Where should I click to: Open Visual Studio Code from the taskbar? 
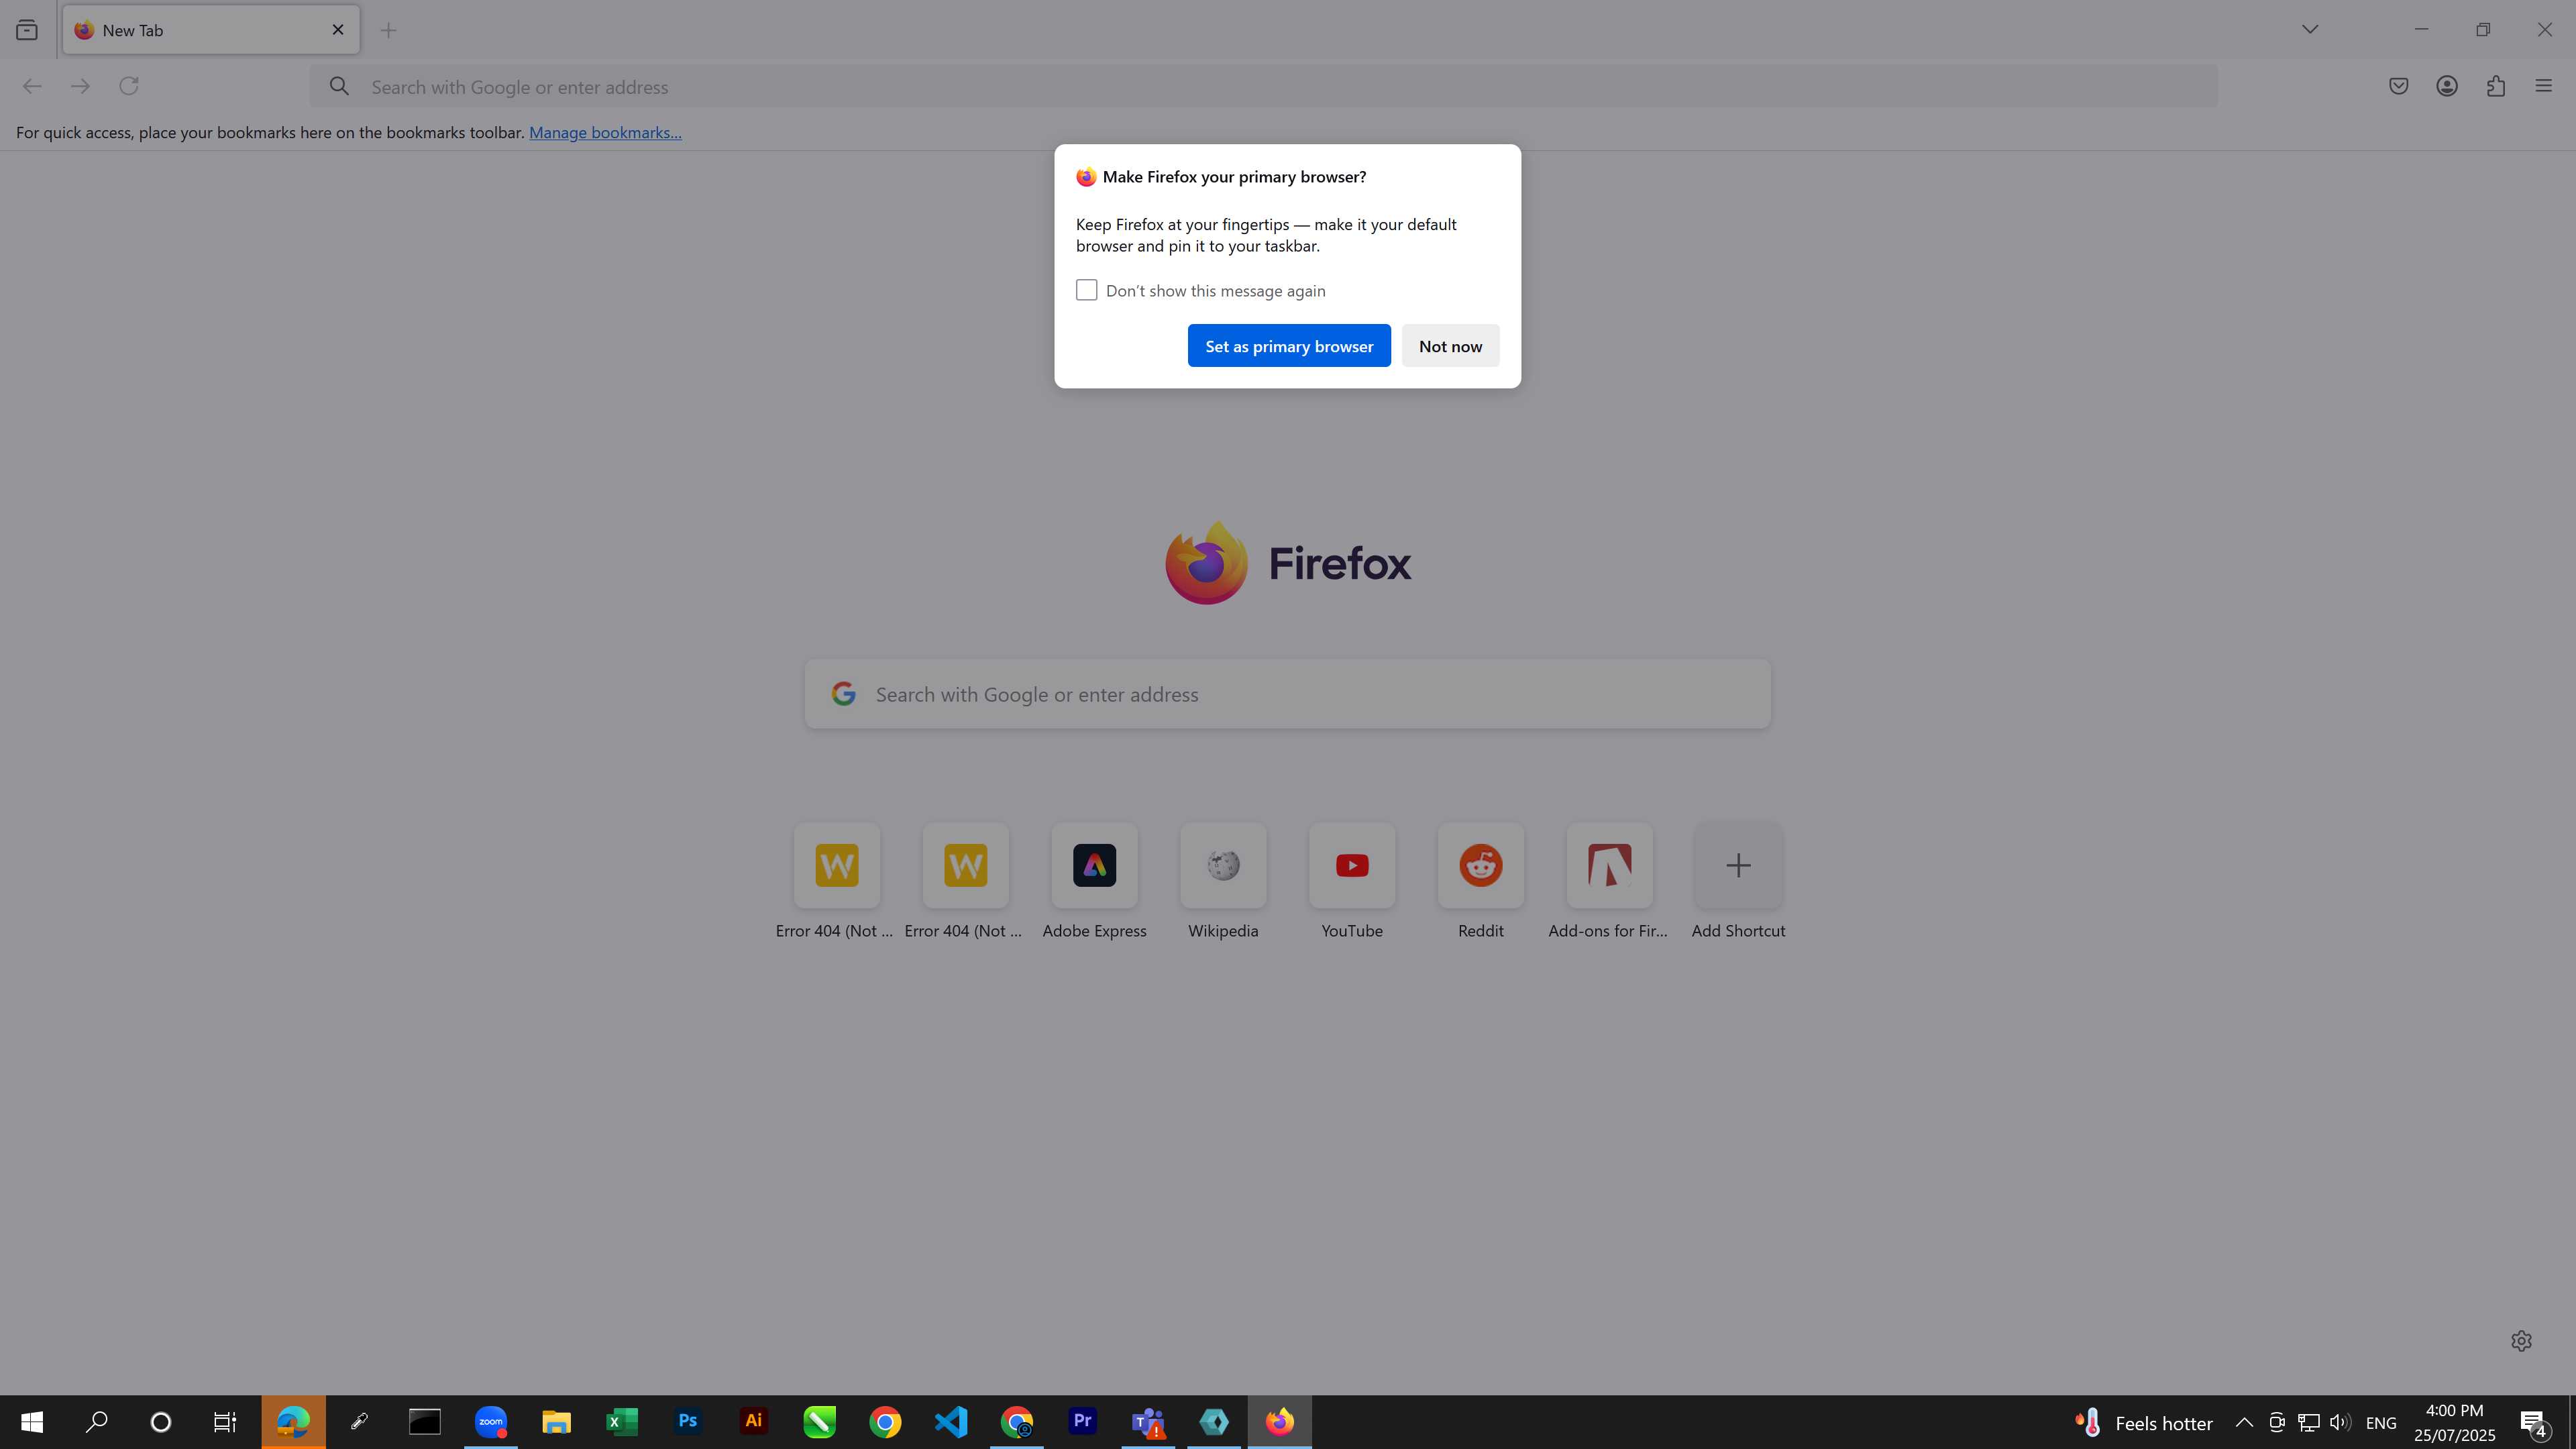tap(951, 1422)
